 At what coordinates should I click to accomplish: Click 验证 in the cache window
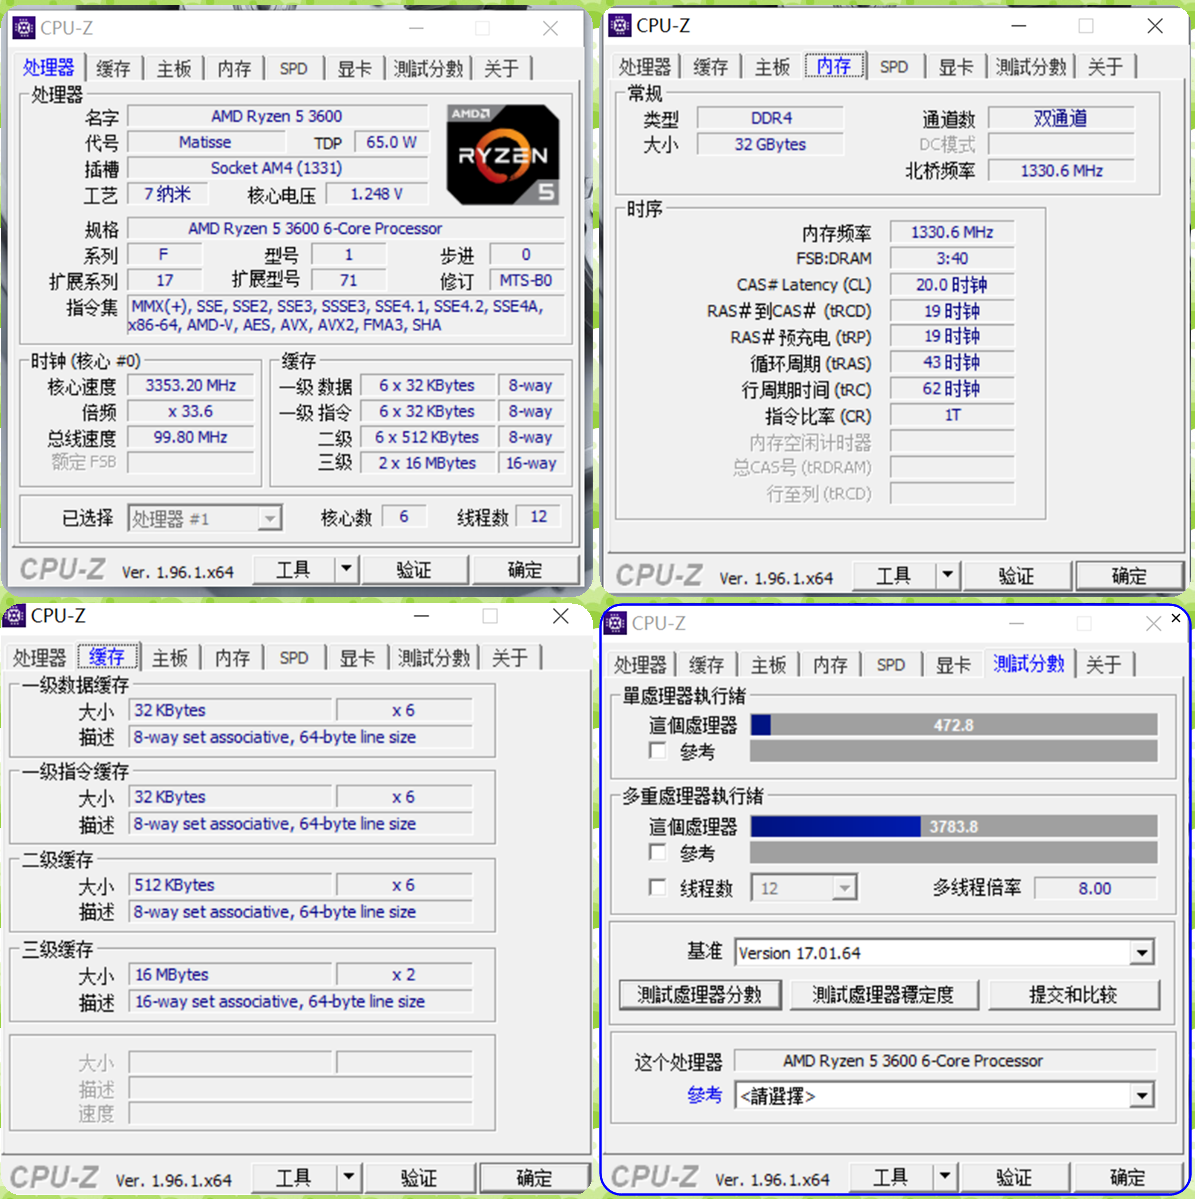point(419,1178)
